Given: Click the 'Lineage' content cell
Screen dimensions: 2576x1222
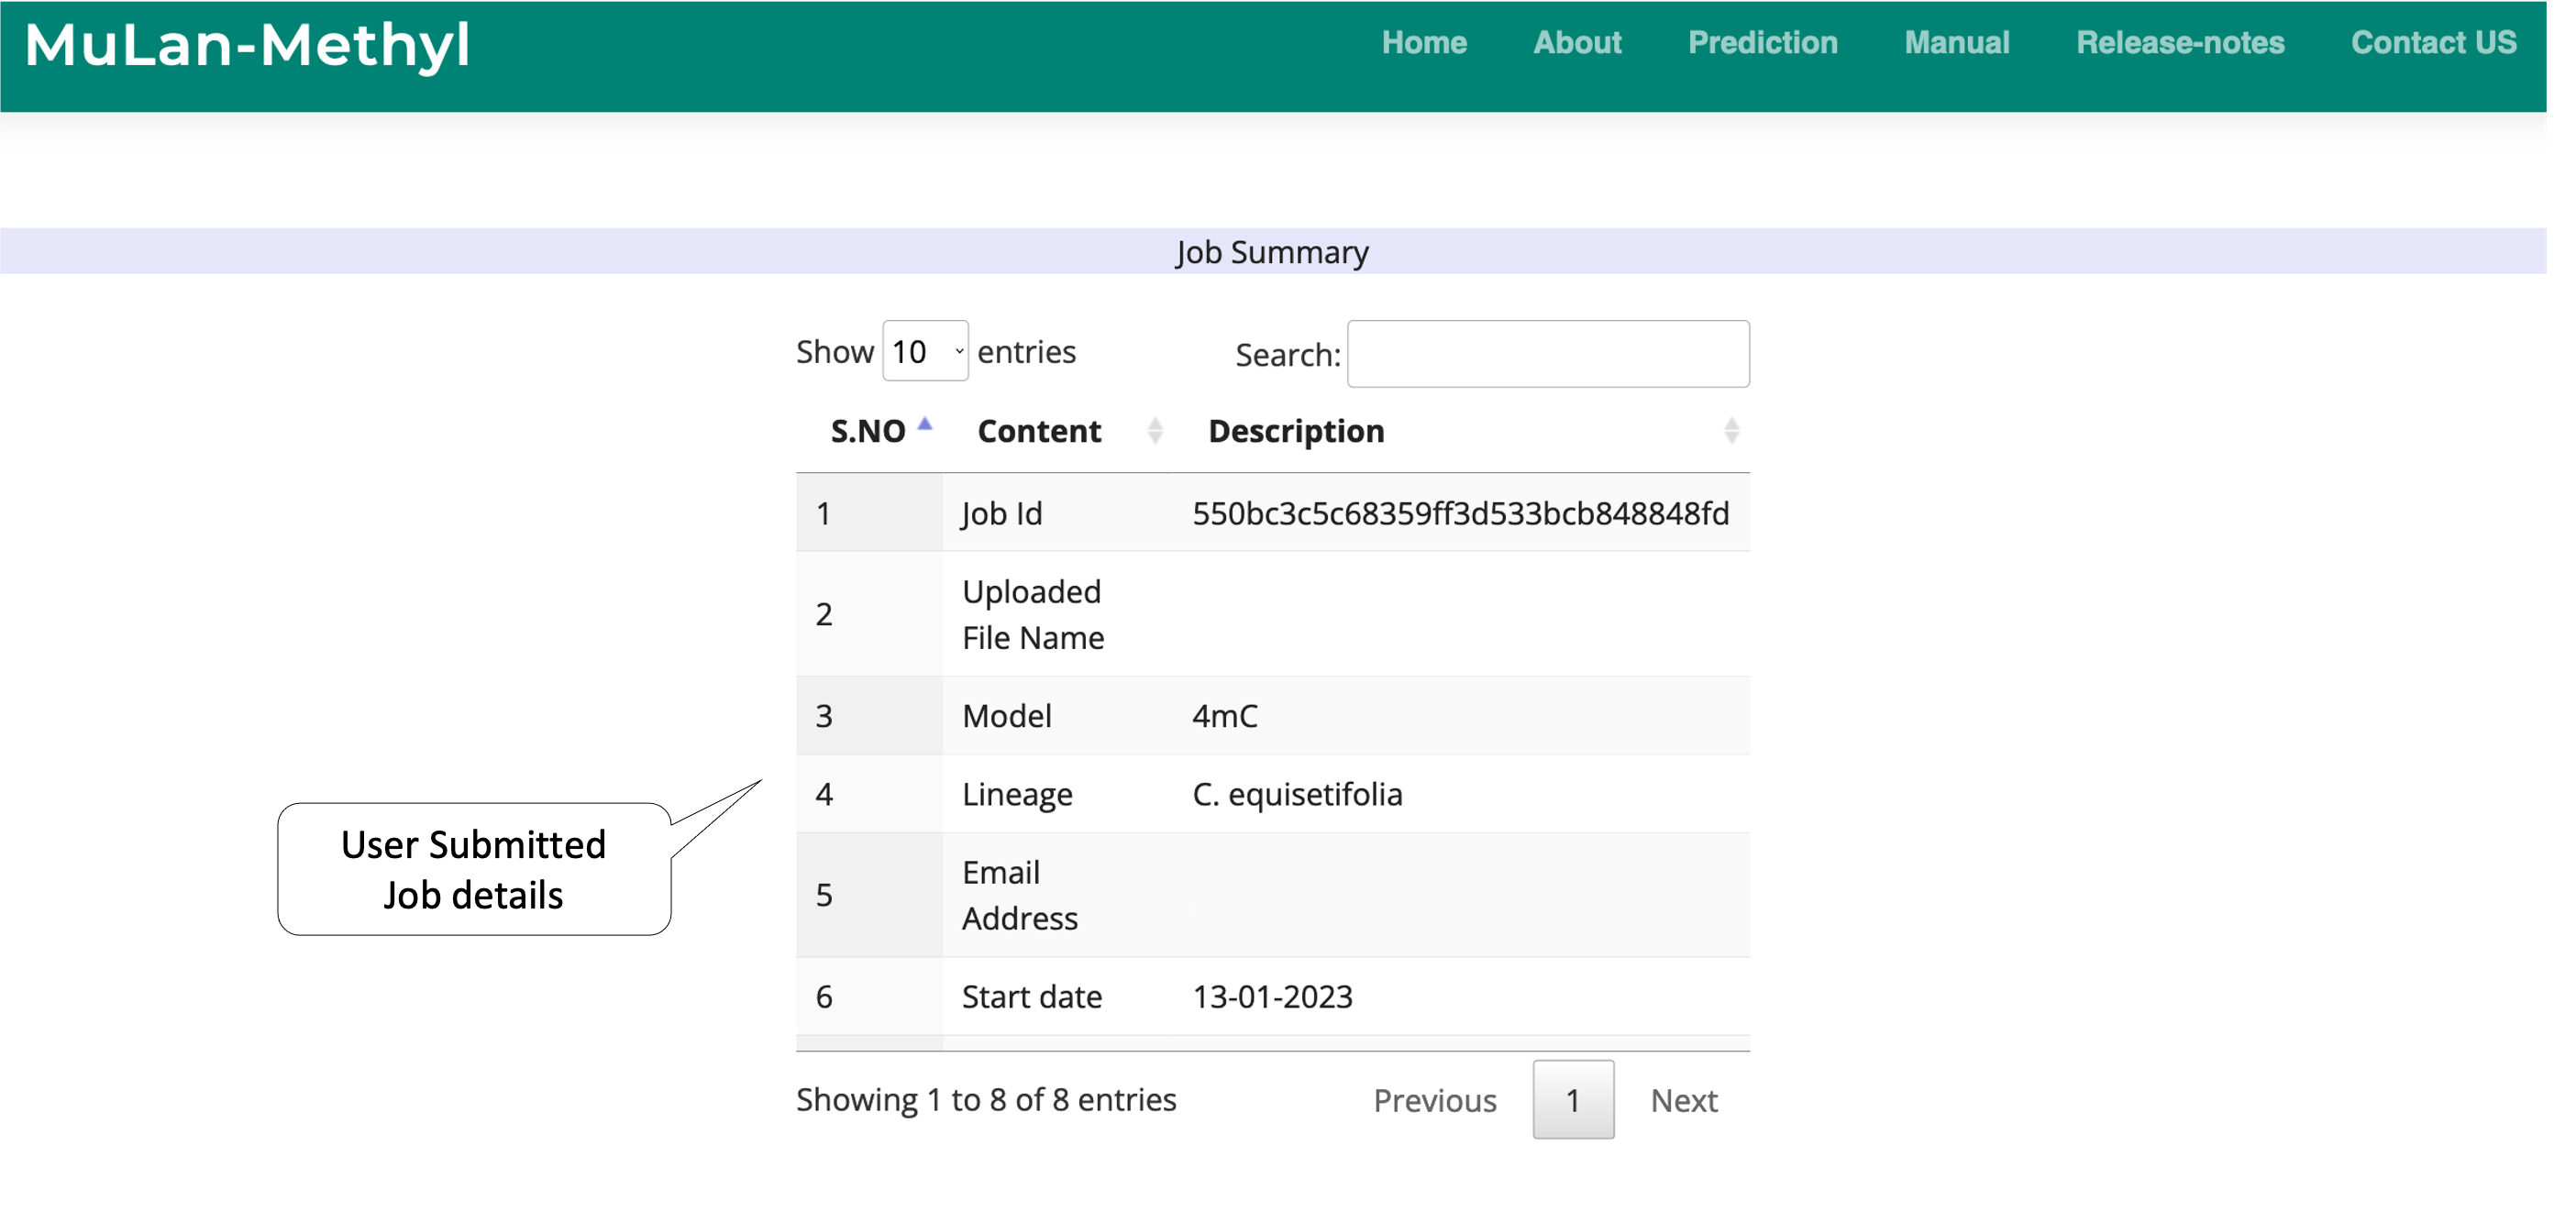Looking at the screenshot, I should [1057, 794].
